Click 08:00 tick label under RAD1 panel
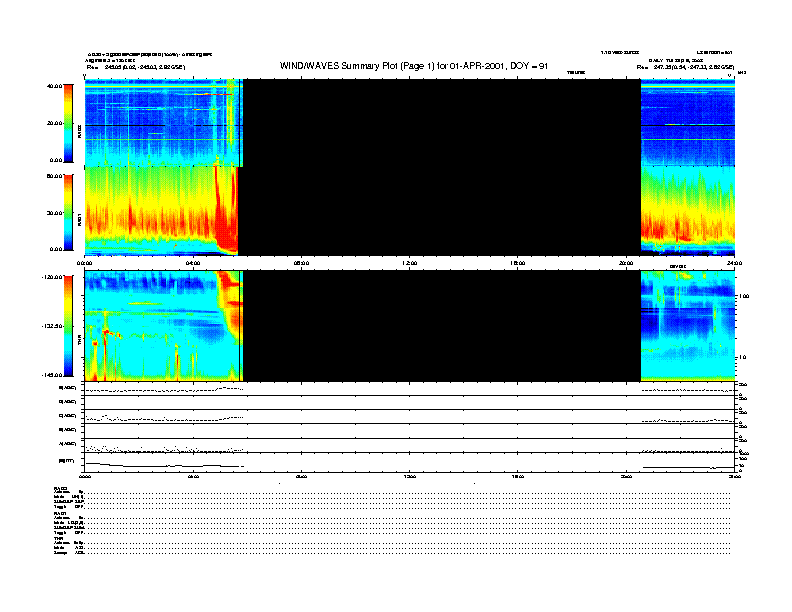The width and height of the screenshot is (792, 612). click(301, 263)
